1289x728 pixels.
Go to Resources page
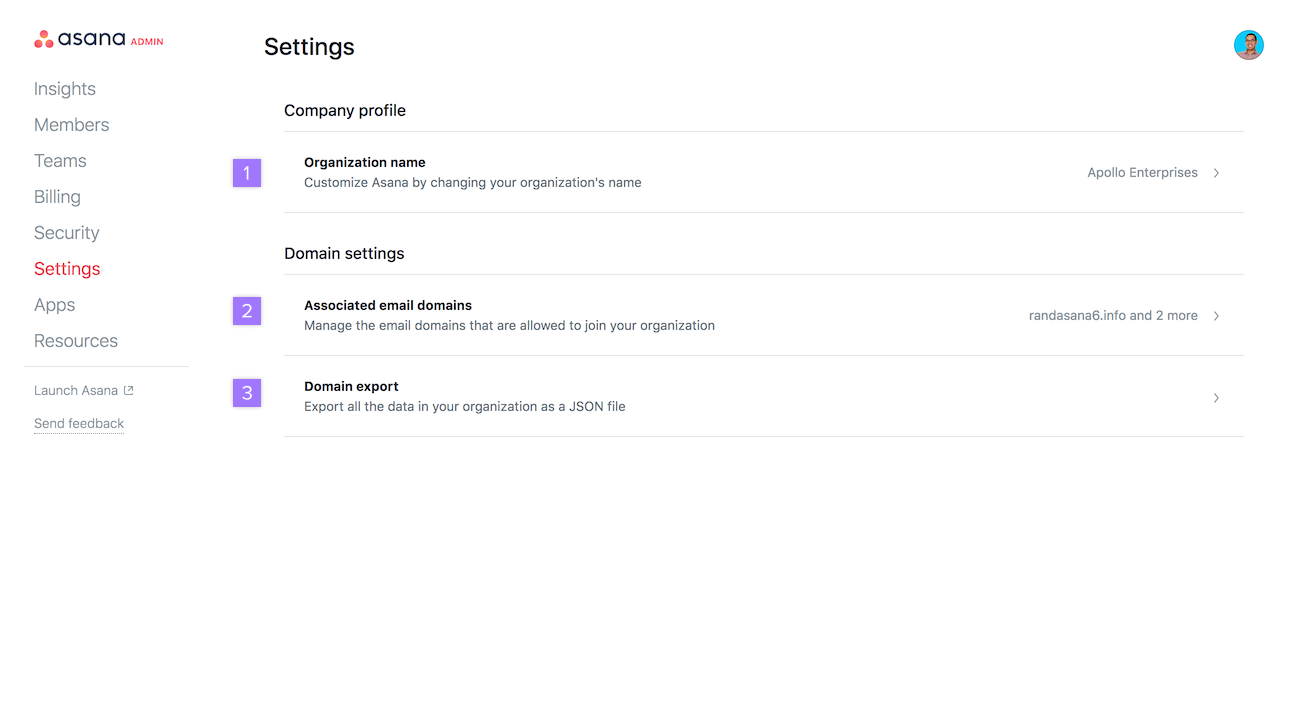[76, 341]
